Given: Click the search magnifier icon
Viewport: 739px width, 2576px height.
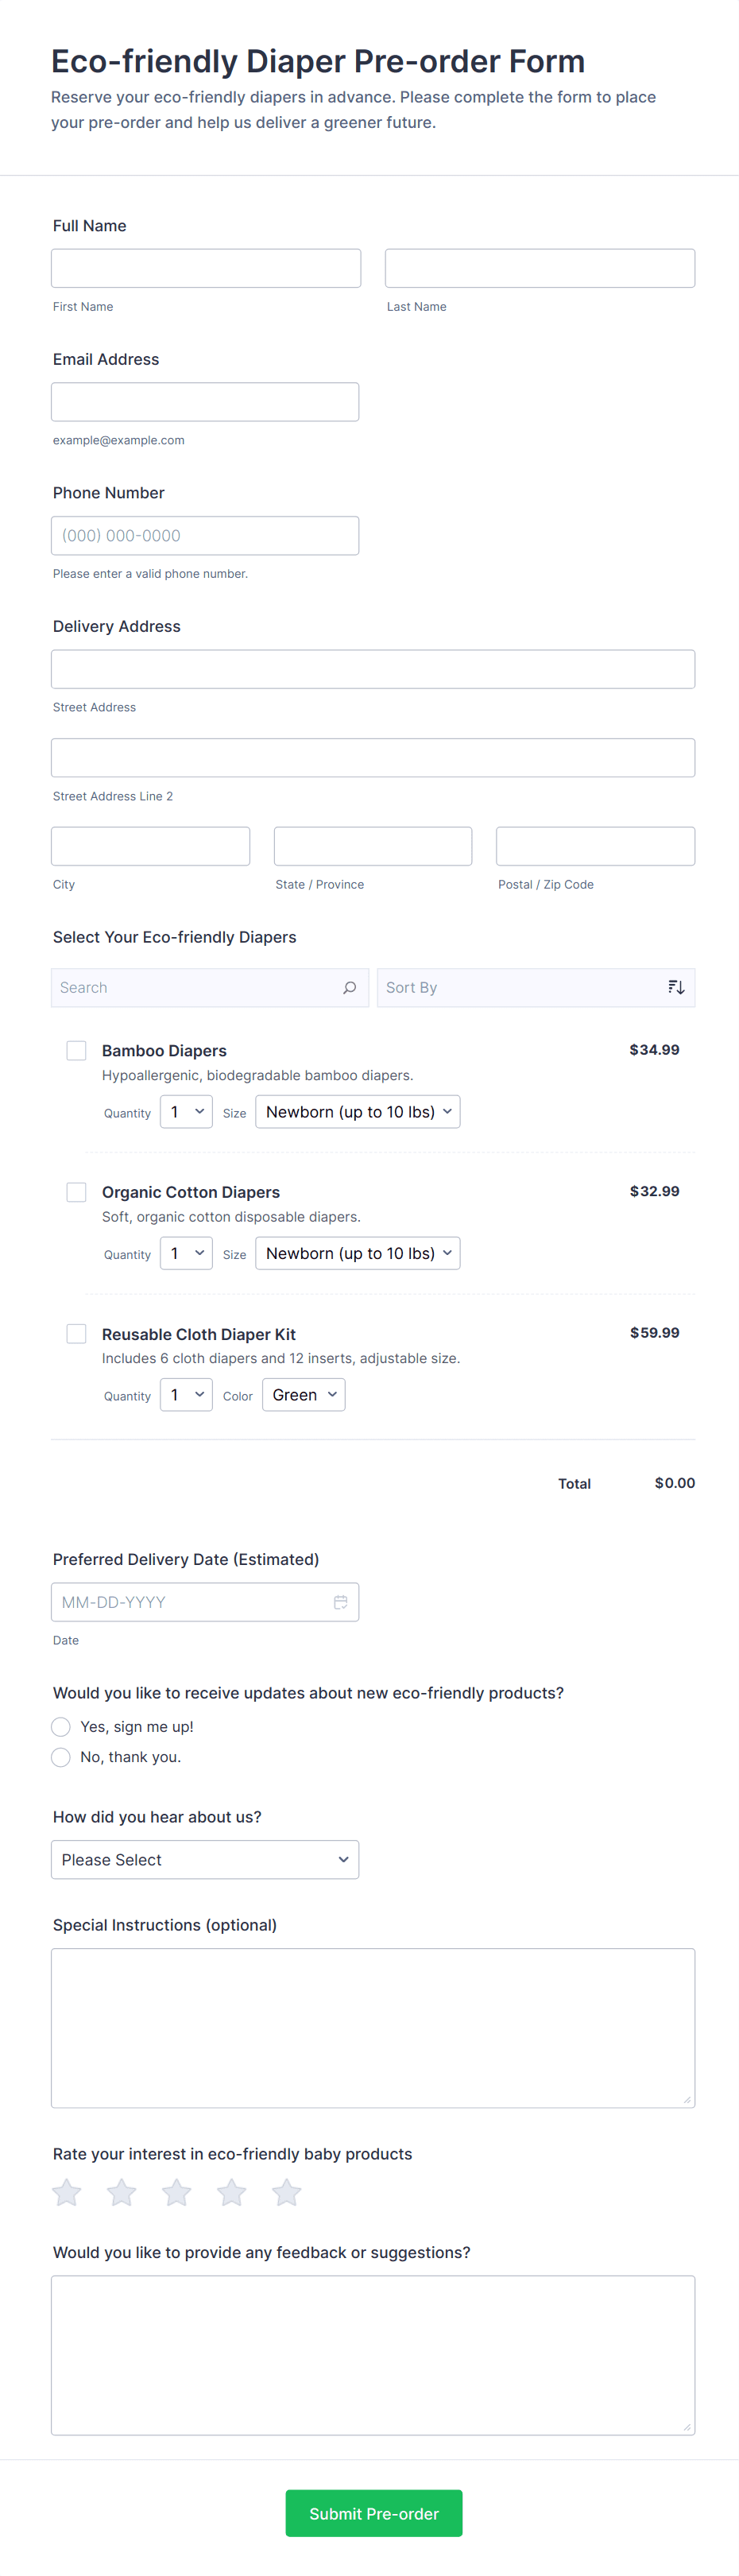Looking at the screenshot, I should 349,987.
